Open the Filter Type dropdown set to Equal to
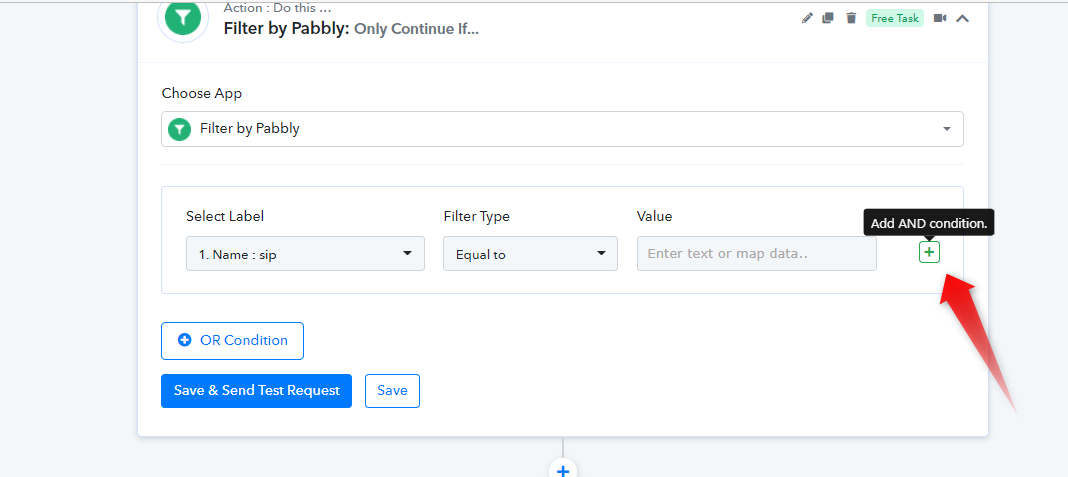The width and height of the screenshot is (1068, 477). 530,253
